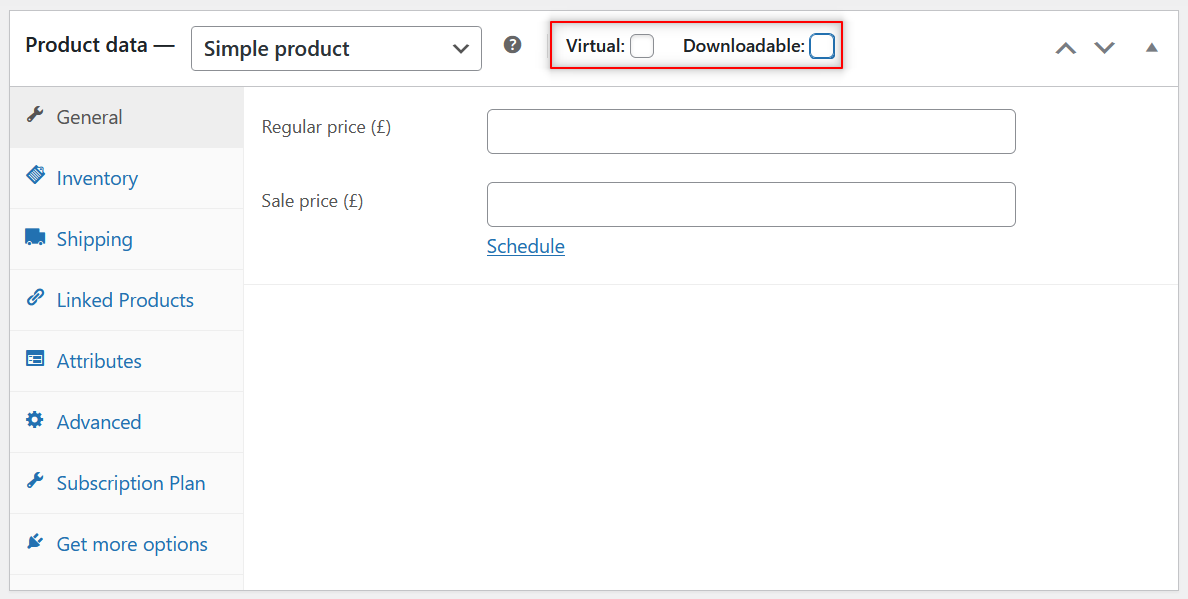Screen dimensions: 1188x599
Task: Click the Linked Products chain icon
Action: click(36, 299)
